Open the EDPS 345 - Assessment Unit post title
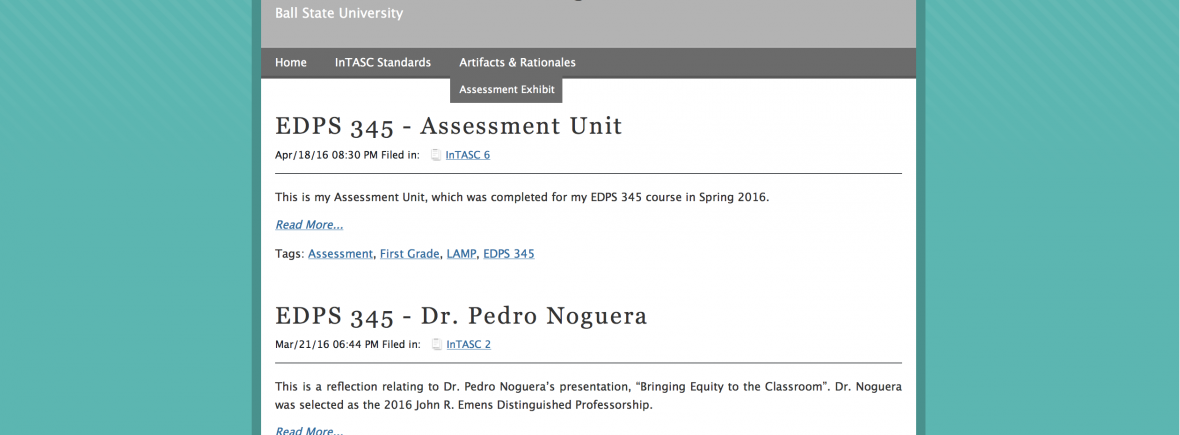The height and width of the screenshot is (435, 1180). pyautogui.click(x=448, y=126)
